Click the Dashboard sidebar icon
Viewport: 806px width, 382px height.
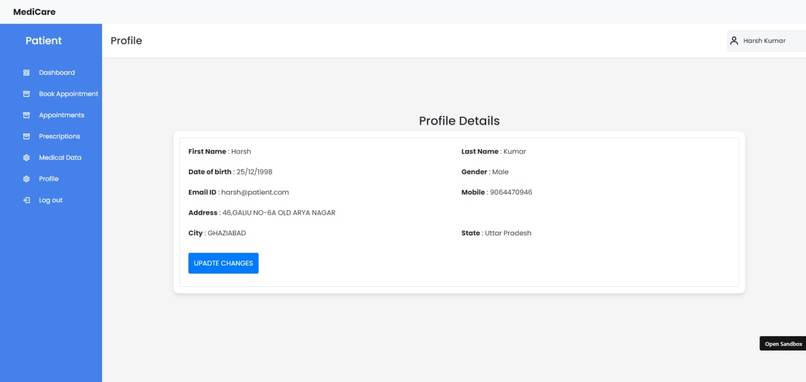tap(27, 73)
